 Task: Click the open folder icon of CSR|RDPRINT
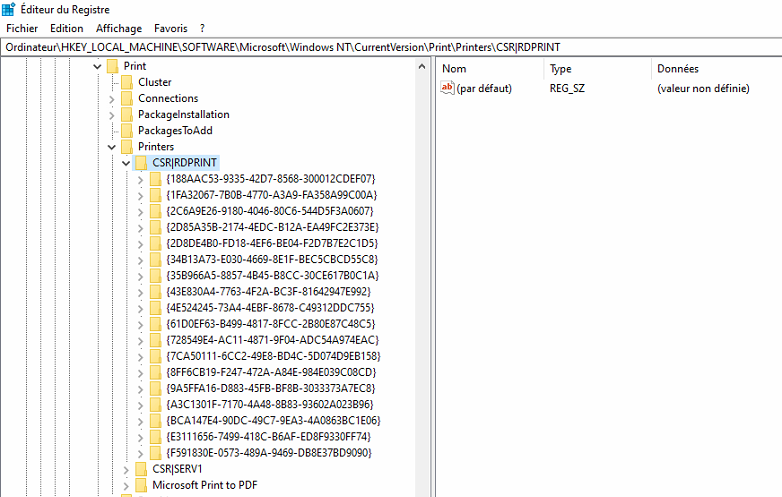point(141,162)
